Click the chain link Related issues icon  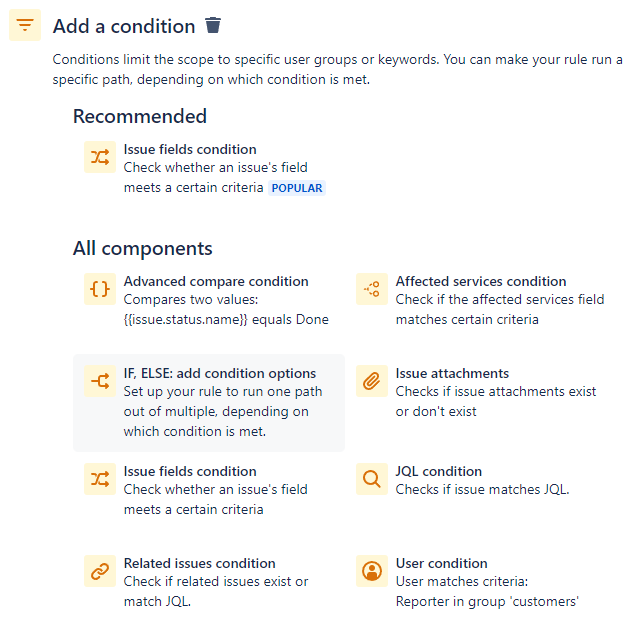coord(100,571)
